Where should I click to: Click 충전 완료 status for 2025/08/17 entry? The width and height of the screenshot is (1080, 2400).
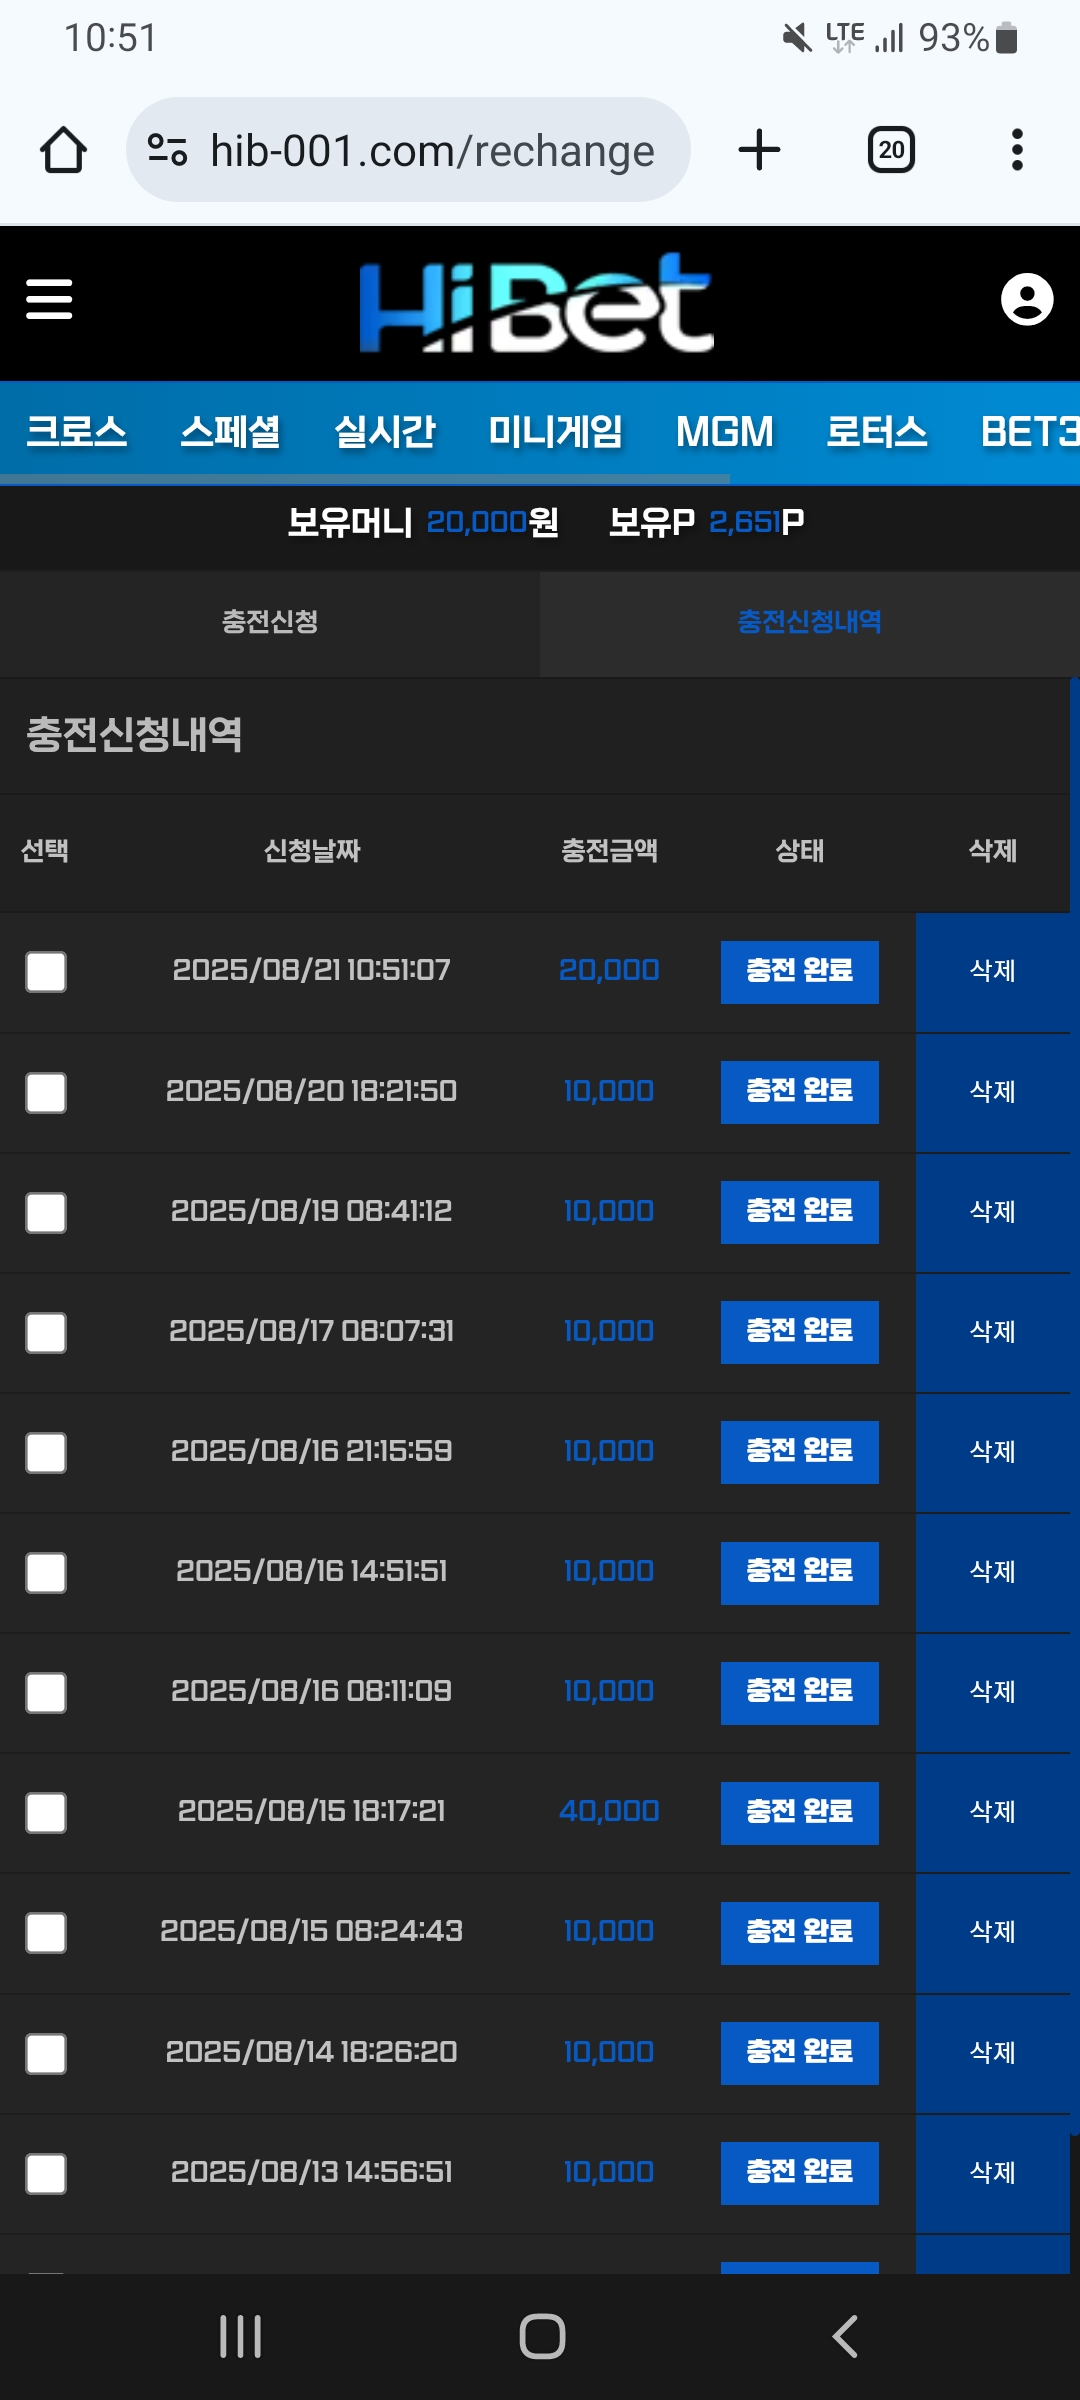(799, 1331)
